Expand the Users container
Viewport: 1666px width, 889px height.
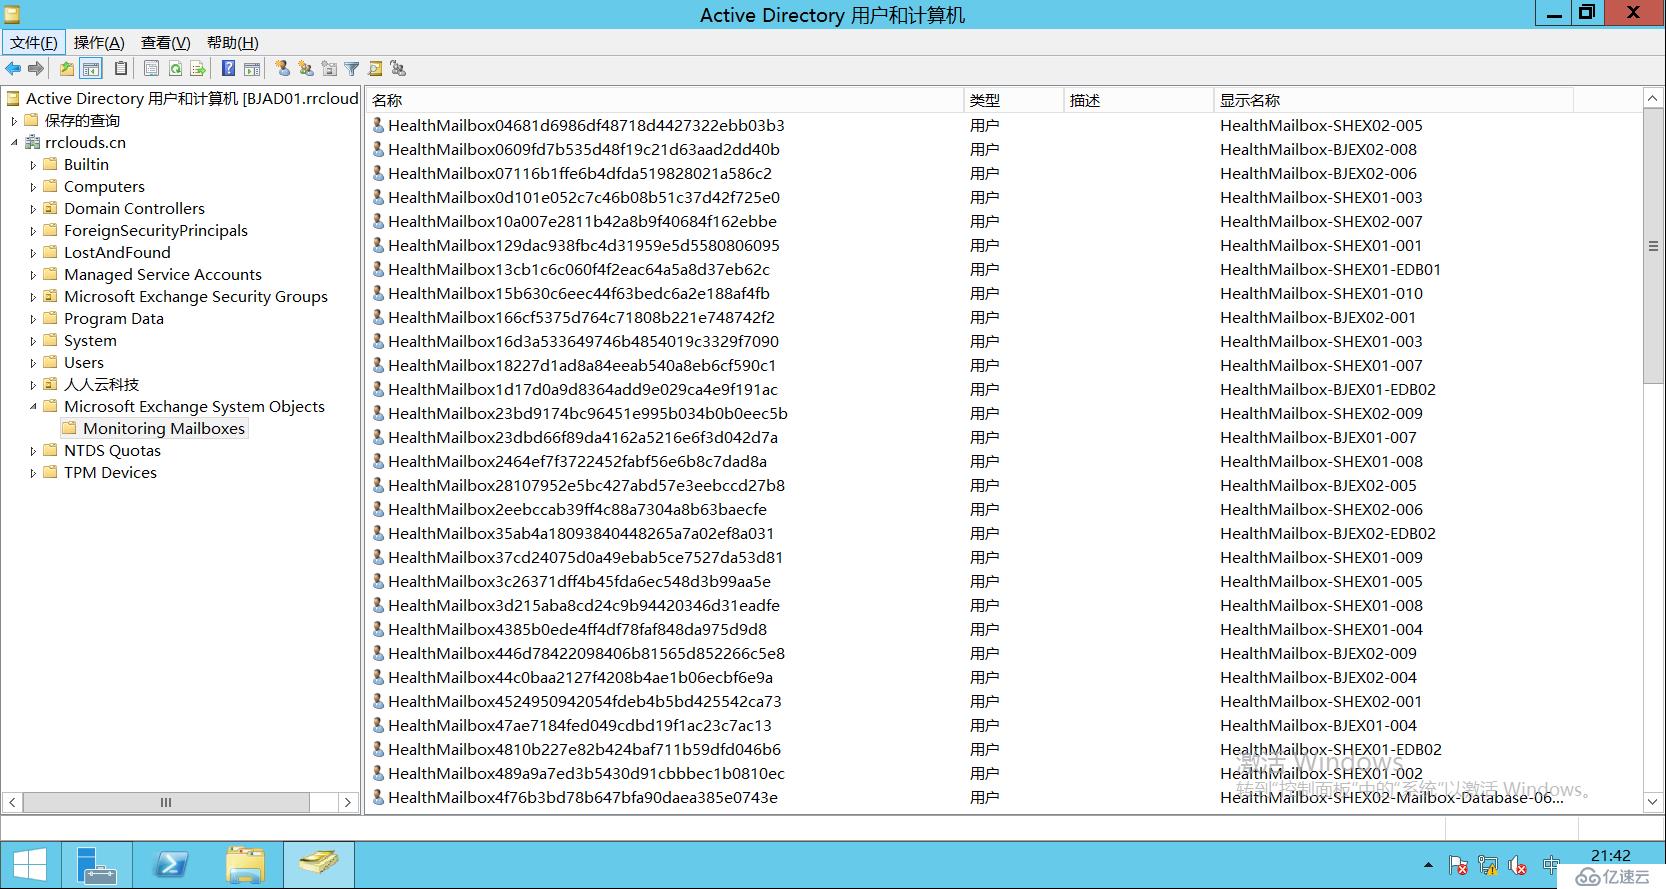[33, 363]
